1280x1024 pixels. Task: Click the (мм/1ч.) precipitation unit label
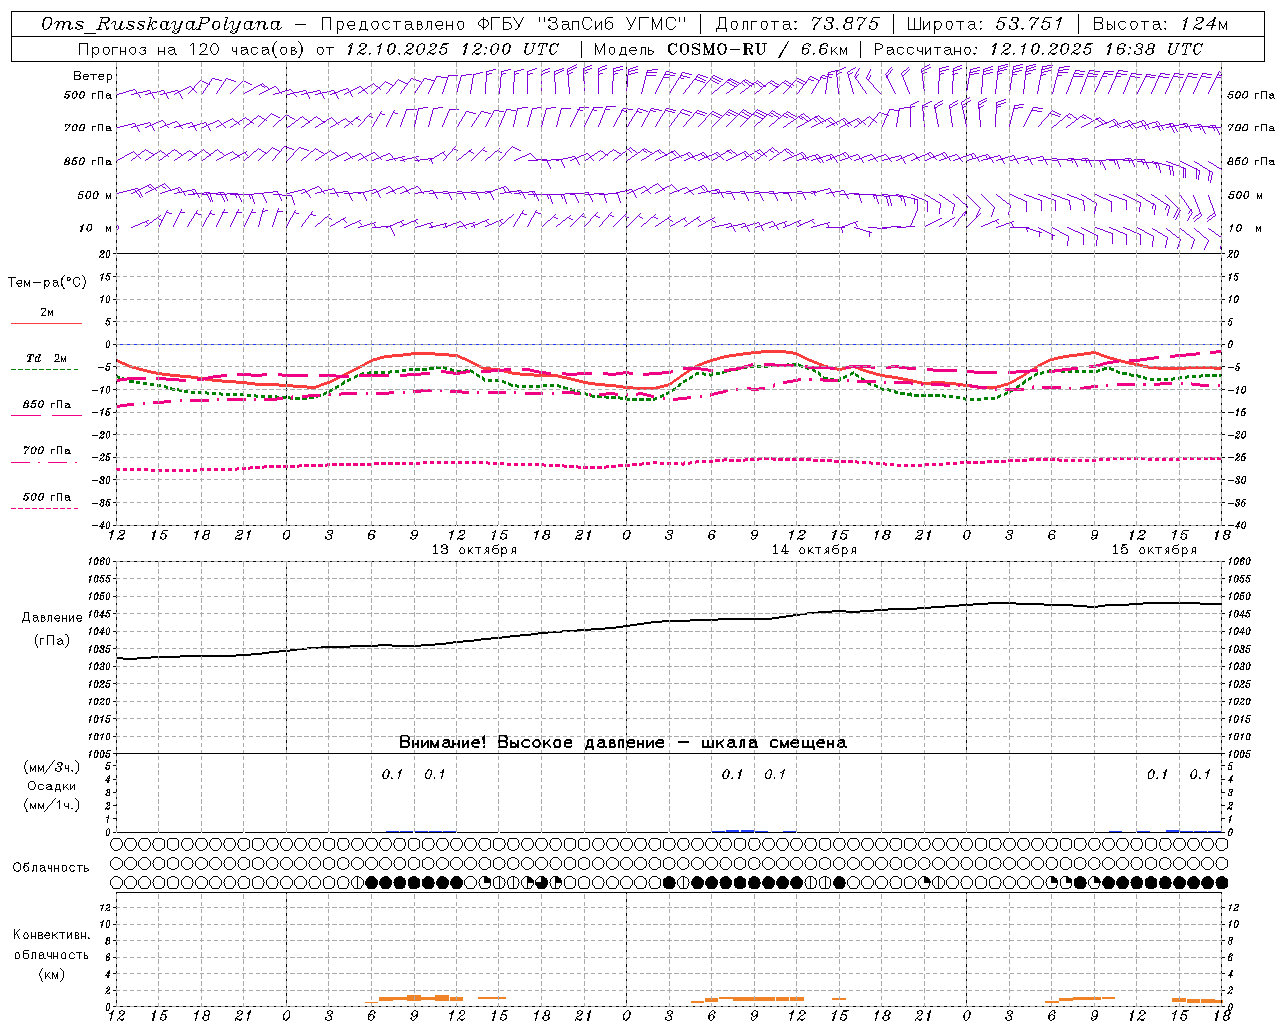coord(52,805)
